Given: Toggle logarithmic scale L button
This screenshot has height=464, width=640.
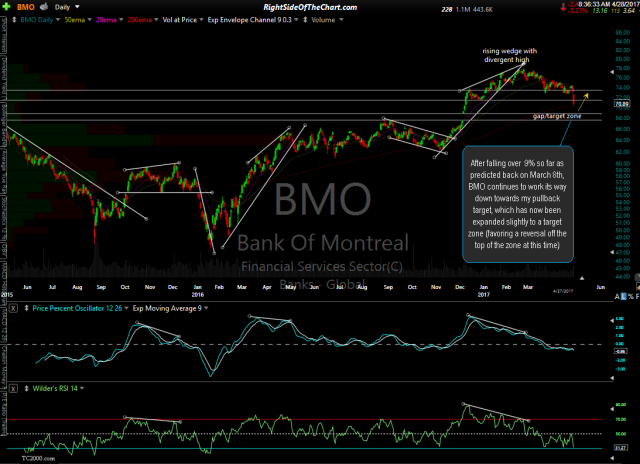Looking at the screenshot, I should [x=624, y=297].
